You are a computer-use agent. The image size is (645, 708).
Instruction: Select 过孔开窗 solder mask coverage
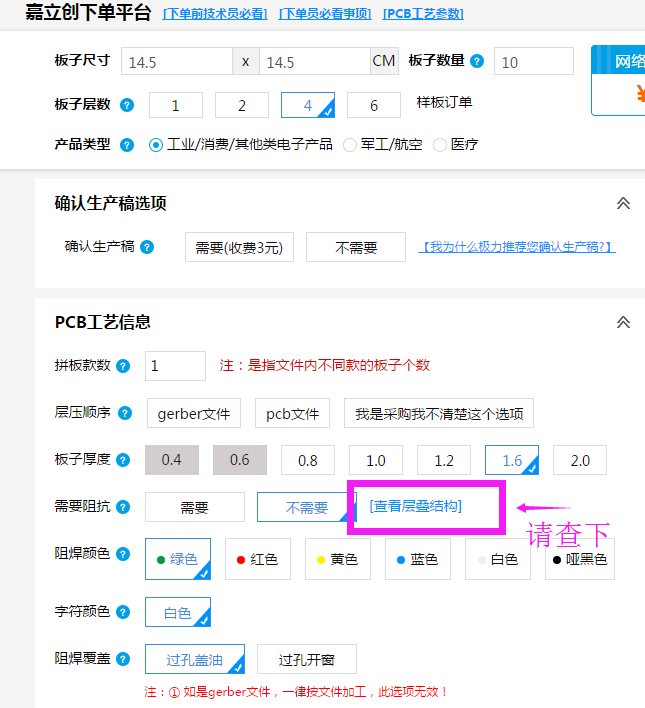pos(306,659)
